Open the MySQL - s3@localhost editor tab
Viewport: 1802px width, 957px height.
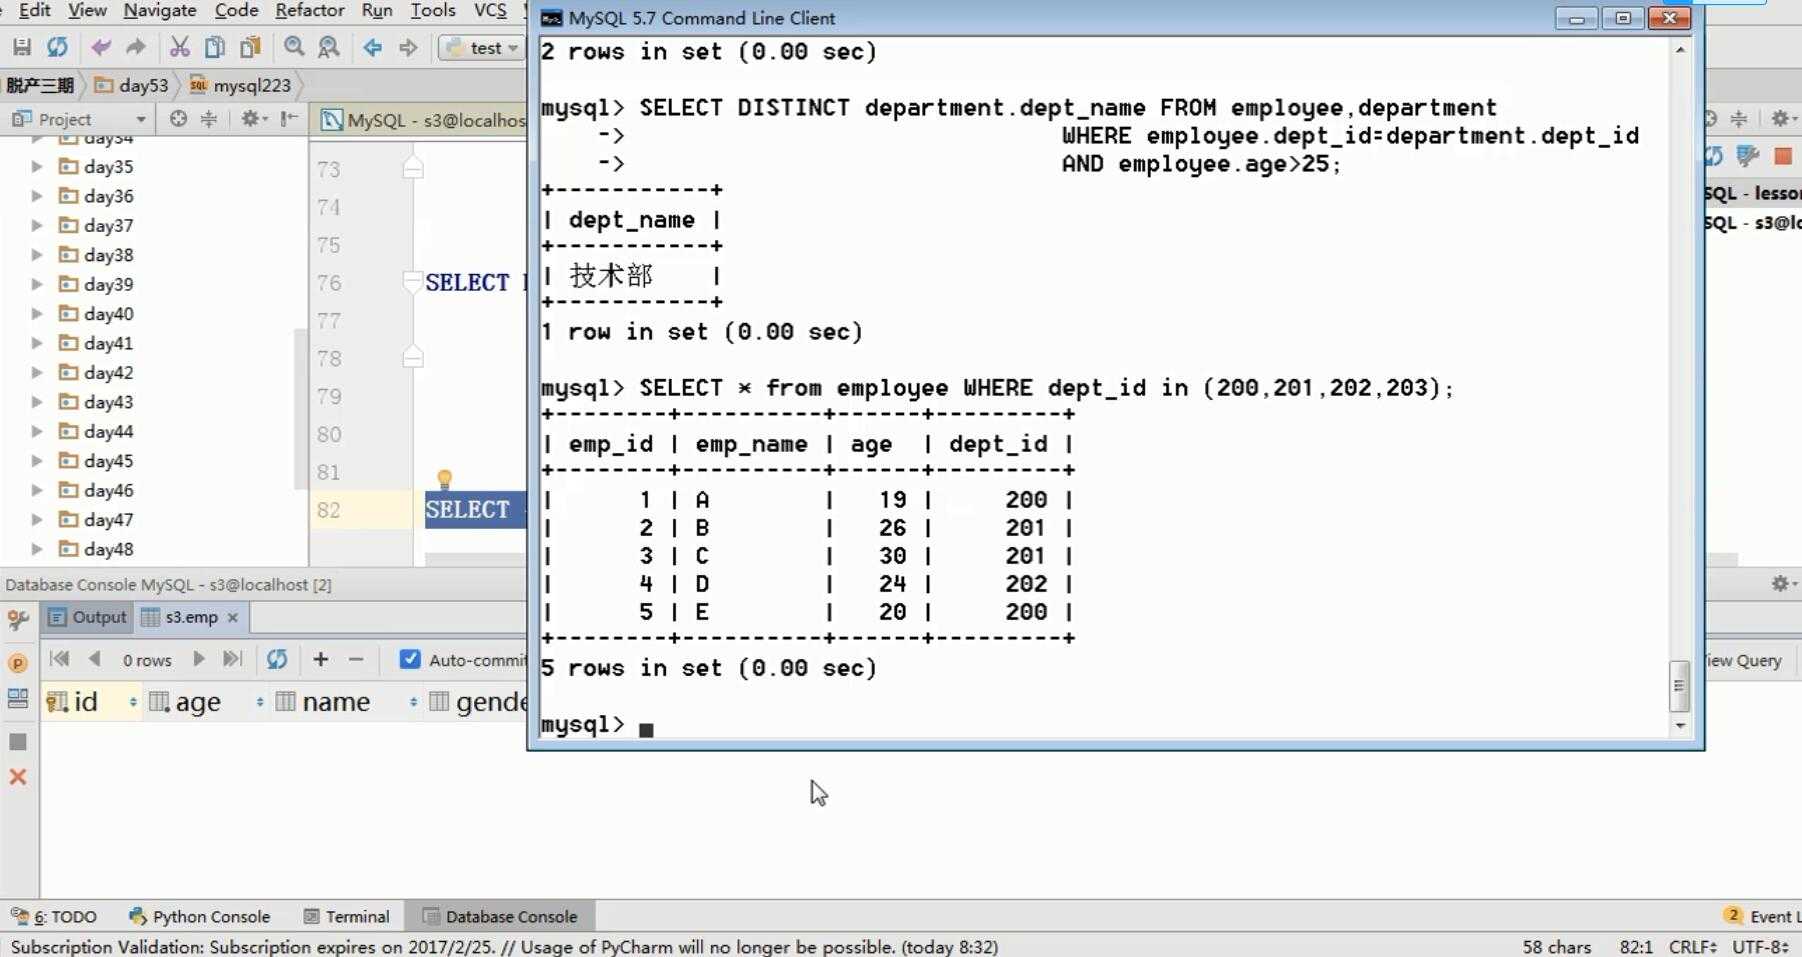(x=423, y=120)
